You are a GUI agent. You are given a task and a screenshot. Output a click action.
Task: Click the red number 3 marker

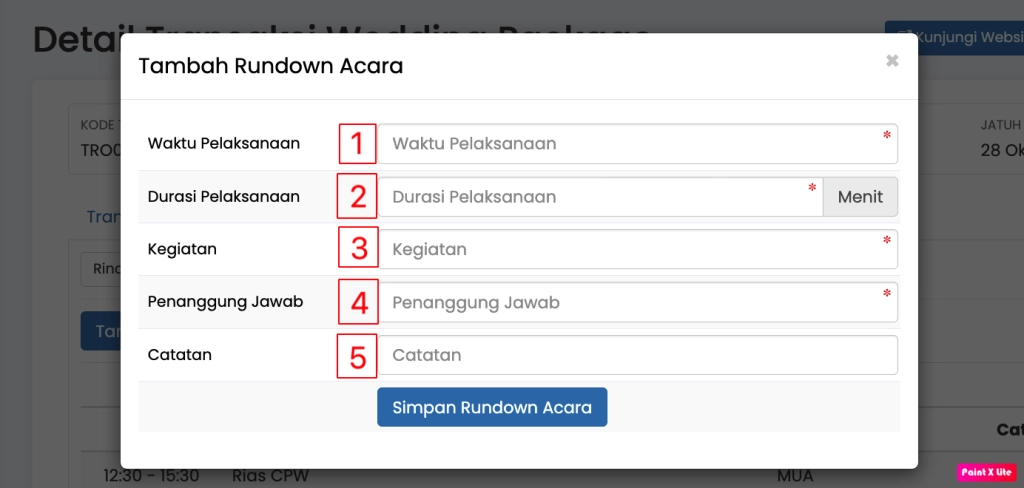357,249
